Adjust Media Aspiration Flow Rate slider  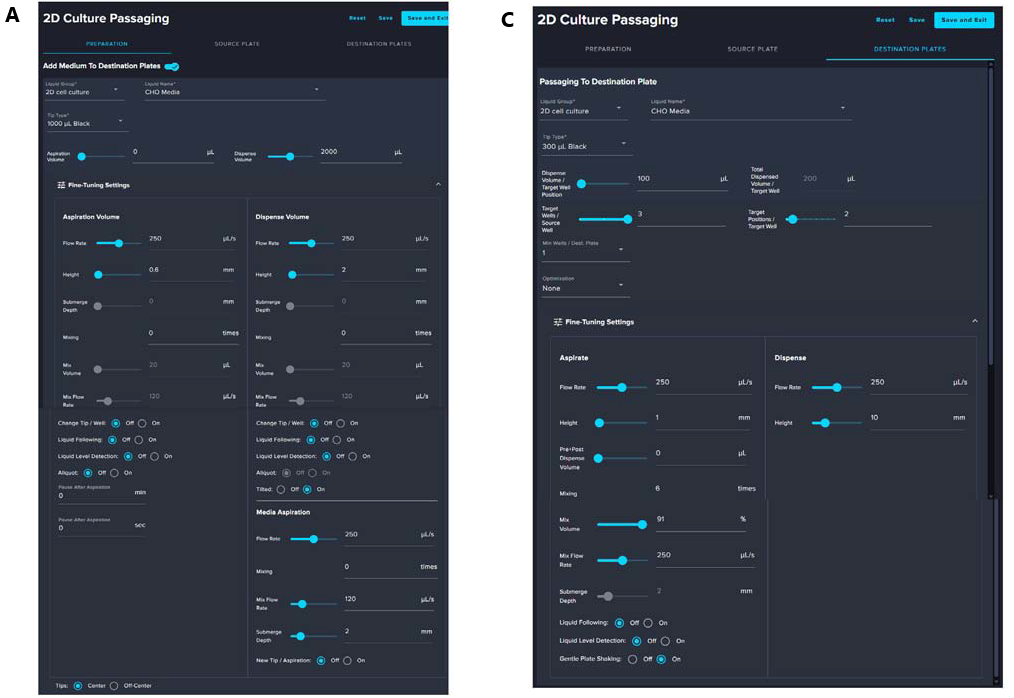(x=313, y=539)
